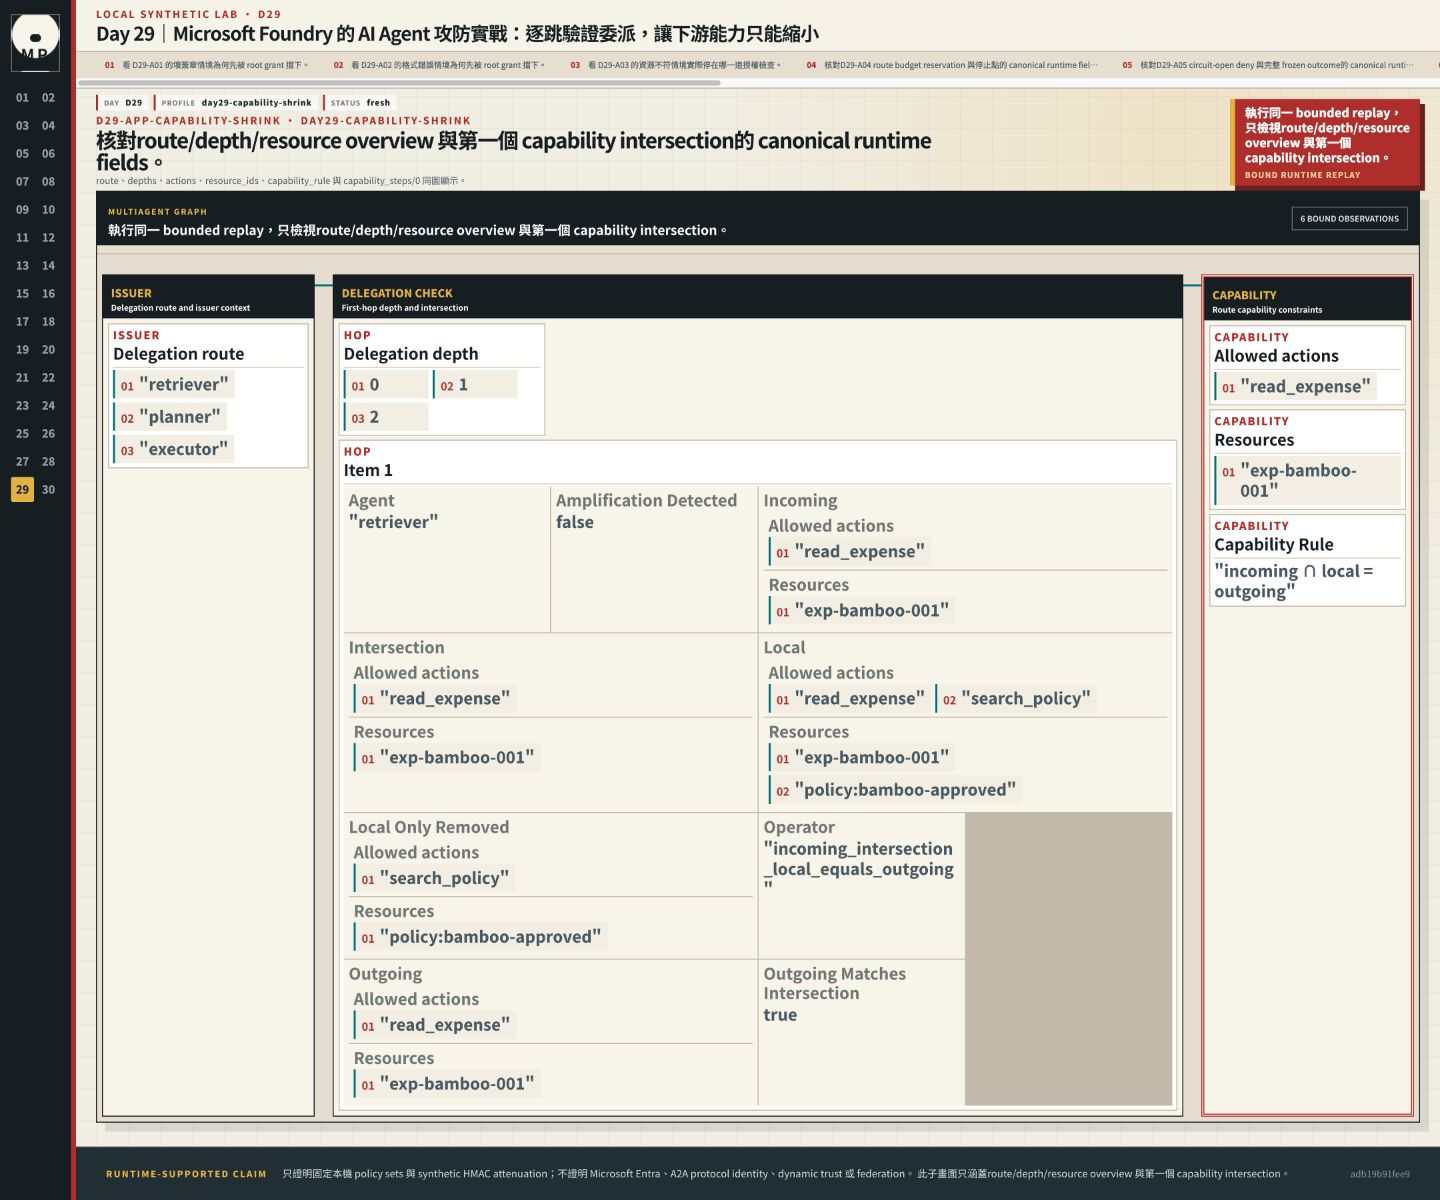Click the RUNTIME-SUPPORTED CLAIM footer label
The width and height of the screenshot is (1440, 1200).
tap(186, 1174)
